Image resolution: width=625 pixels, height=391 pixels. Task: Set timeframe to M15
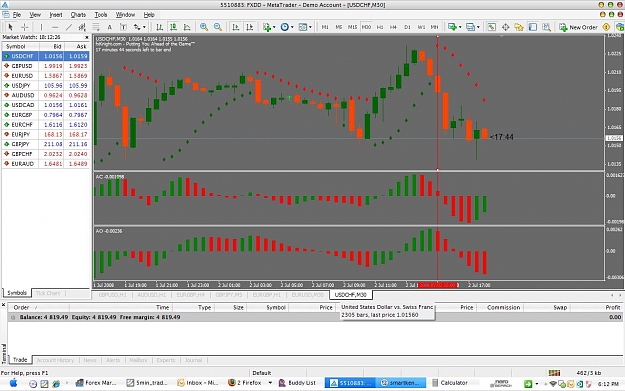click(x=352, y=27)
